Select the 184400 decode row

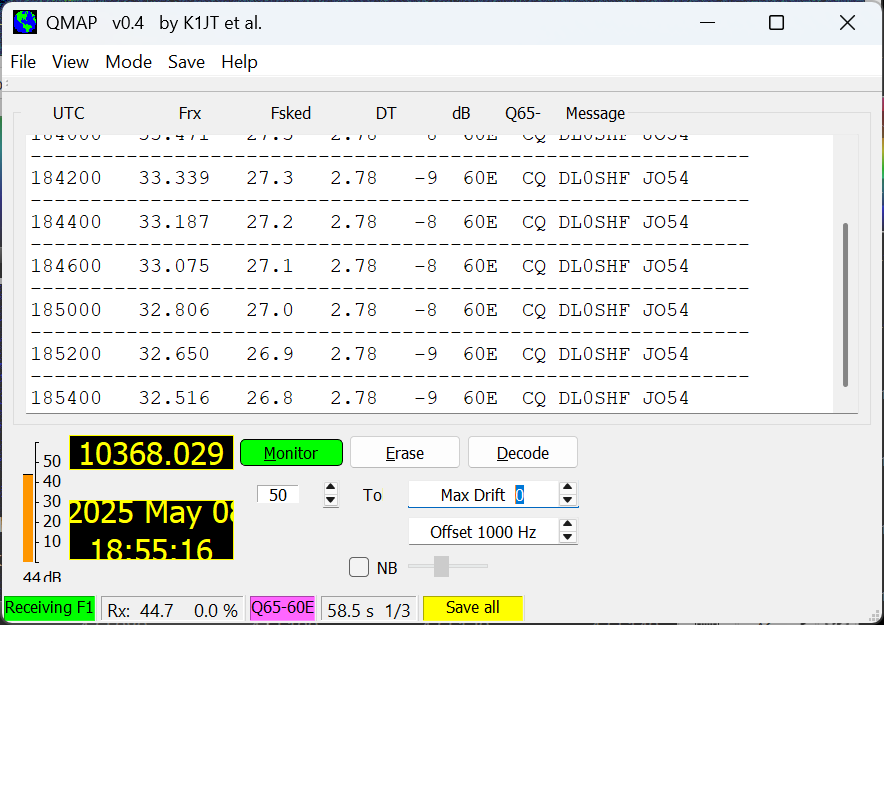(x=360, y=222)
